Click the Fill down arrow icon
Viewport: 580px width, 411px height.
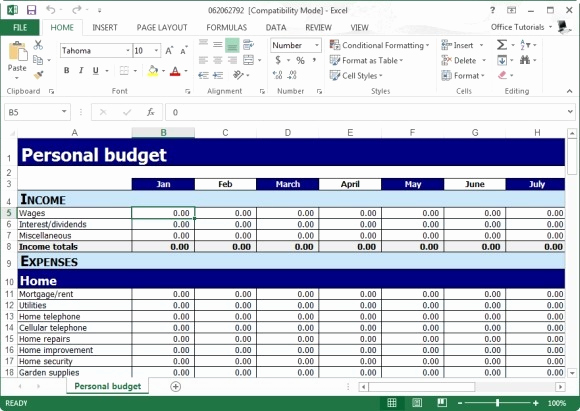[x=502, y=60]
